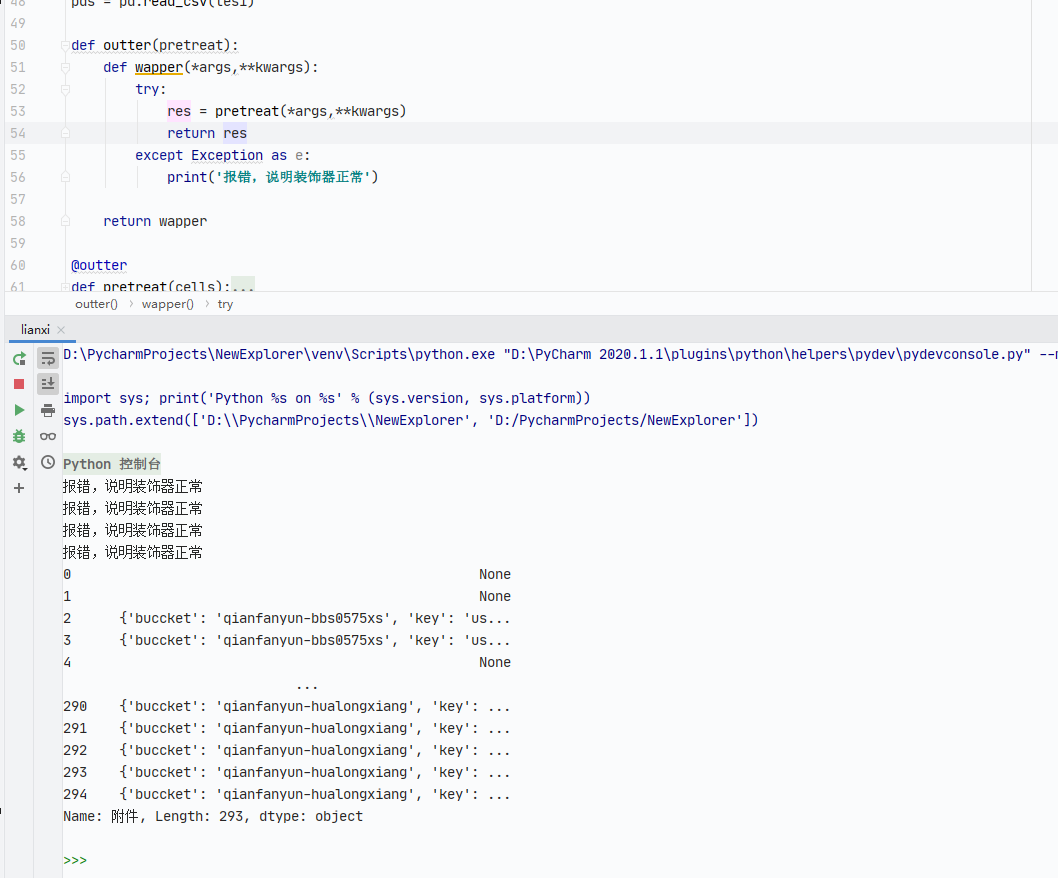Select the lianxi console tab
This screenshot has height=878, width=1058.
35,329
